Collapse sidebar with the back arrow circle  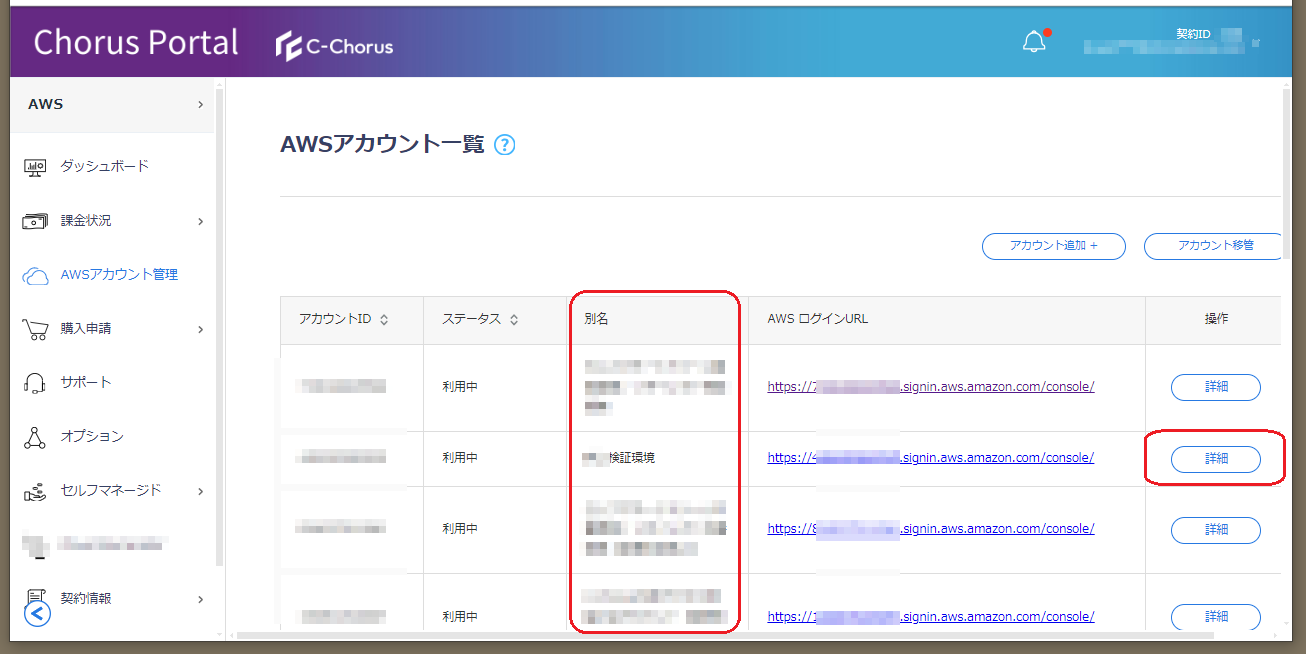[37, 613]
